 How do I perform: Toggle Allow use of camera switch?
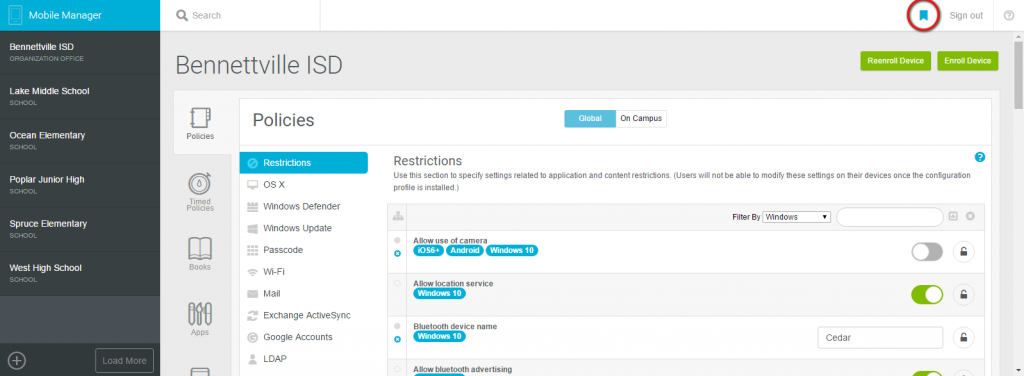(927, 252)
